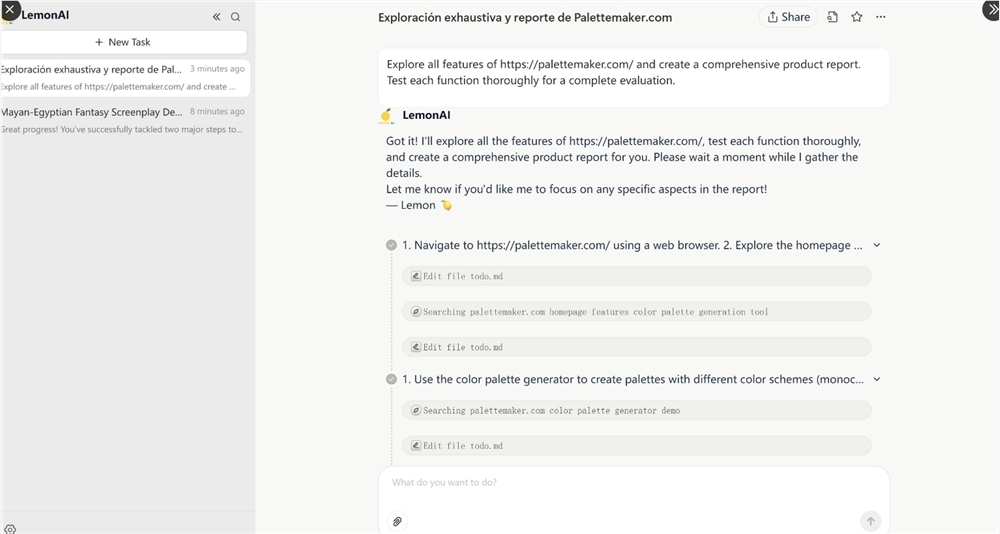Click the file document icon near Share
Image resolution: width=1000 pixels, height=534 pixels.
[833, 17]
